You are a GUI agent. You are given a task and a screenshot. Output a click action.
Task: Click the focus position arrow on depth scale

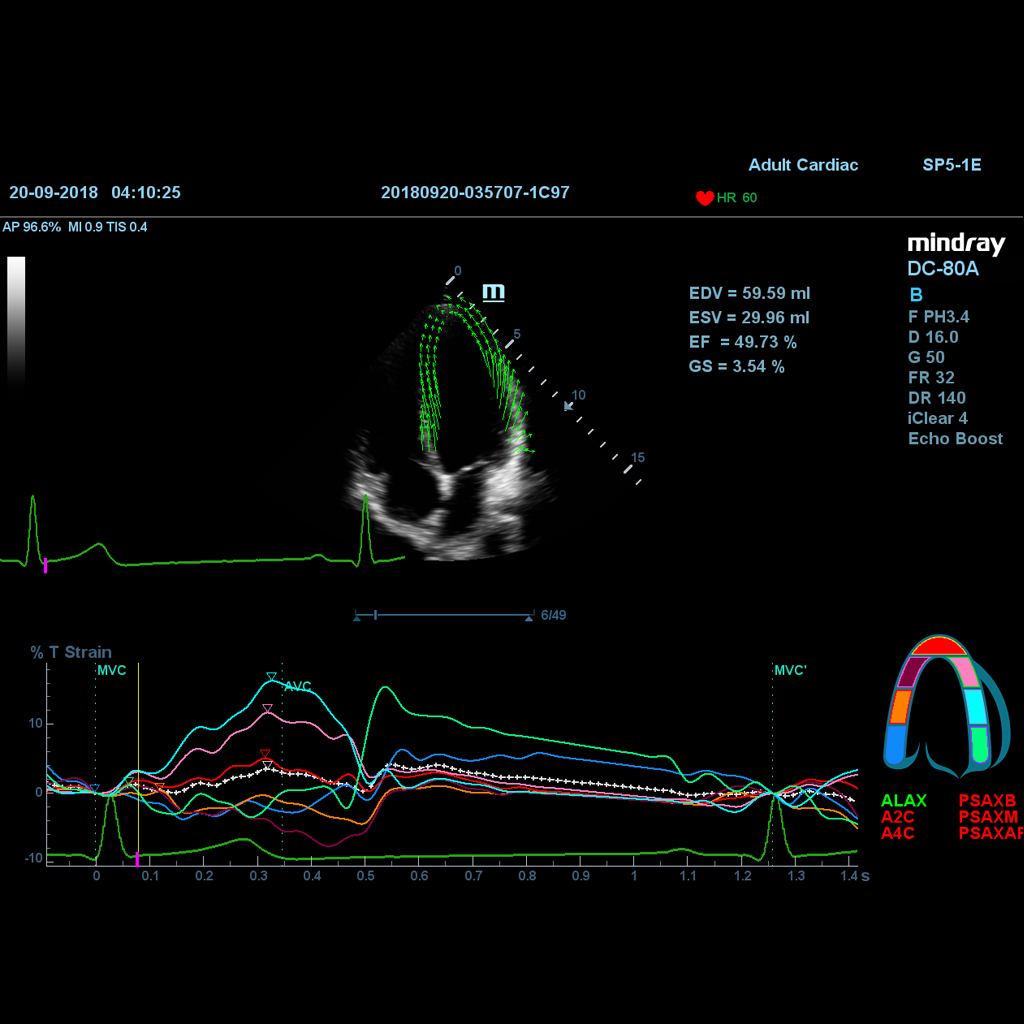(570, 406)
